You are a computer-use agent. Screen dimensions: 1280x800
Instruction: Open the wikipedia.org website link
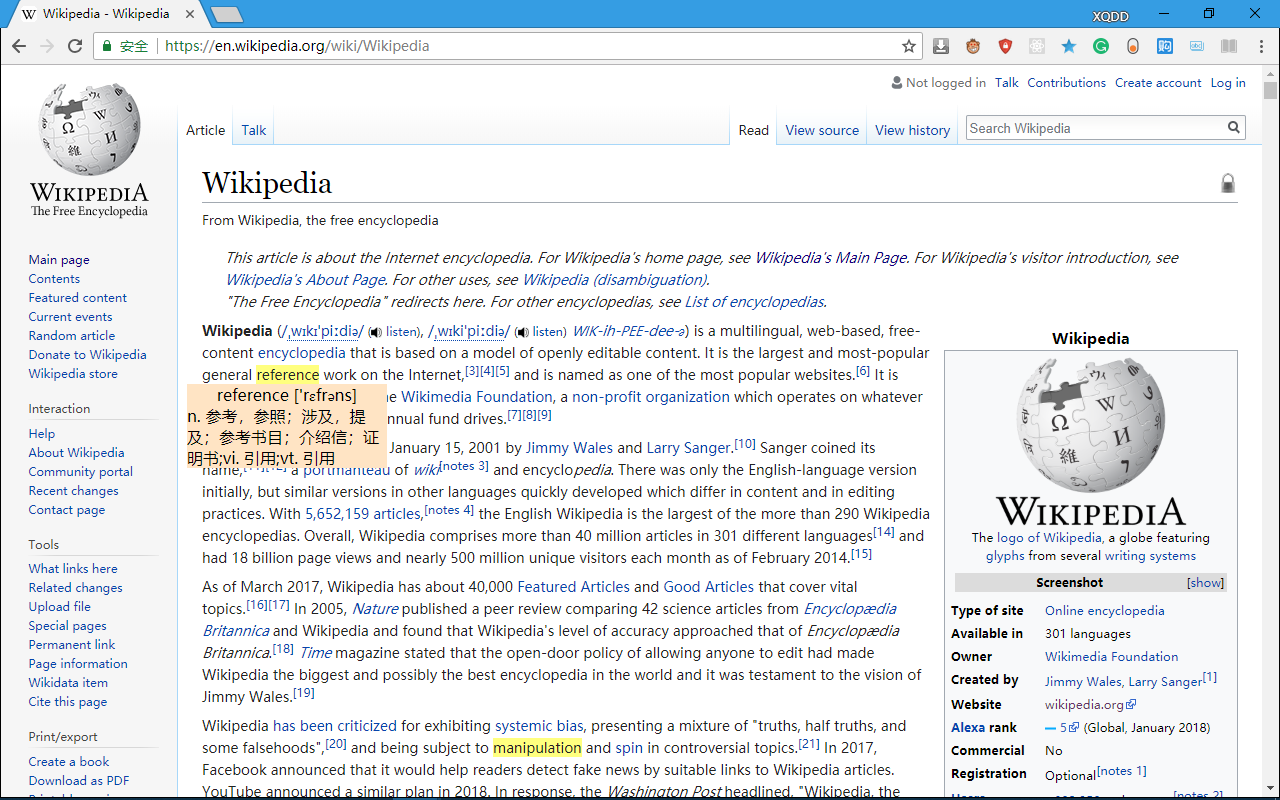coord(1090,705)
